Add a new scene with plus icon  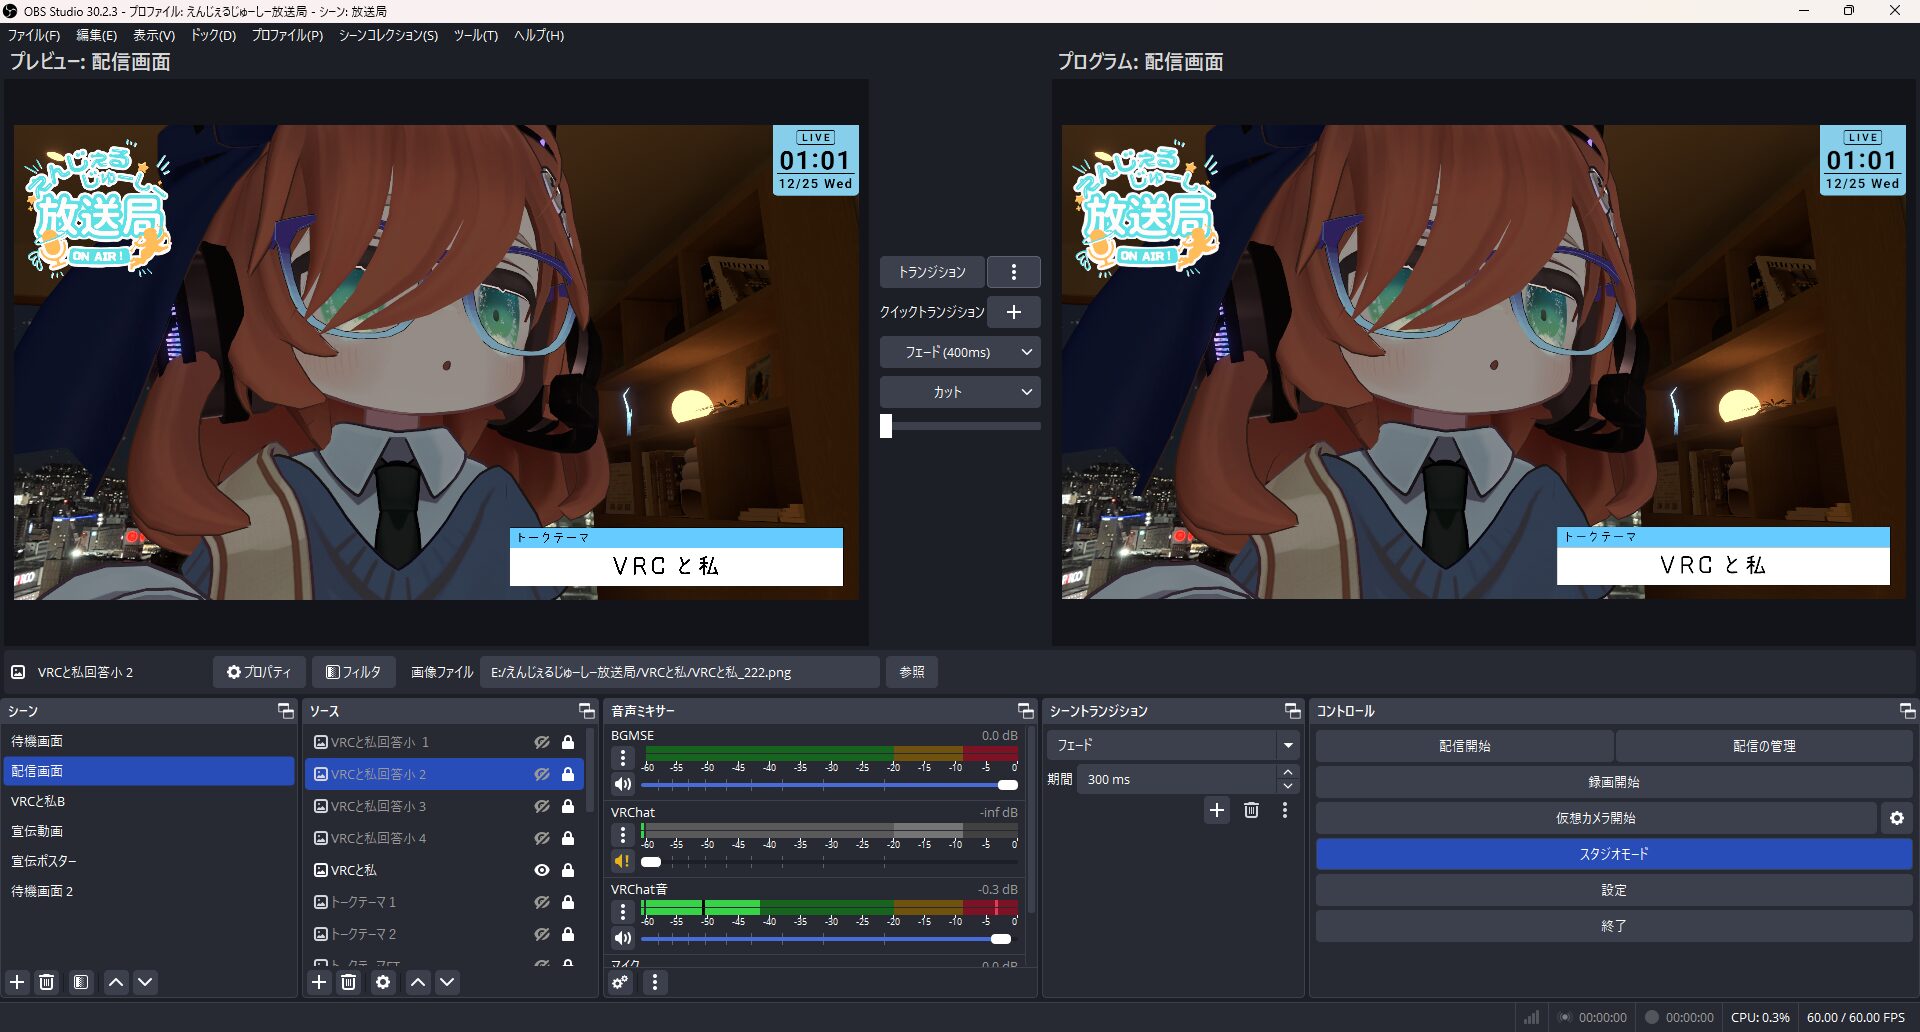17,982
